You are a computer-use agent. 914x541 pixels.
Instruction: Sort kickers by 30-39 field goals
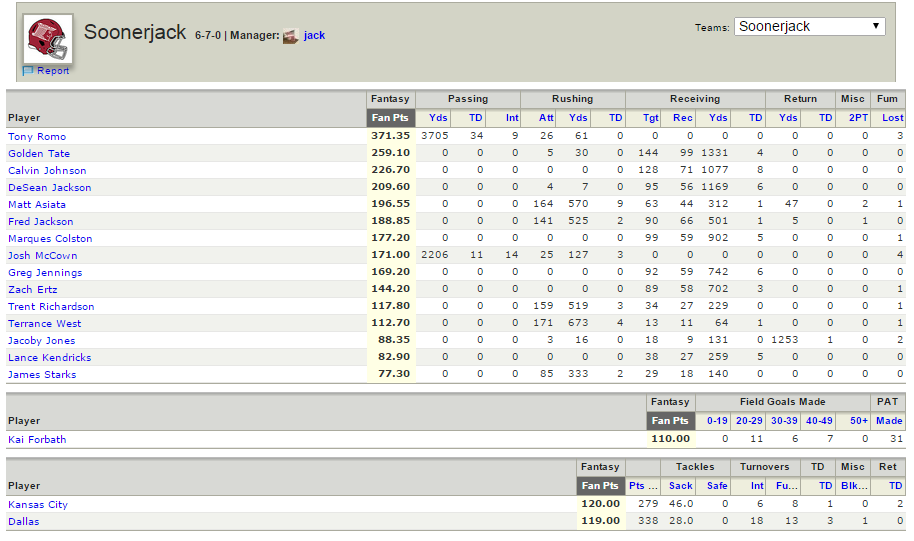[784, 420]
